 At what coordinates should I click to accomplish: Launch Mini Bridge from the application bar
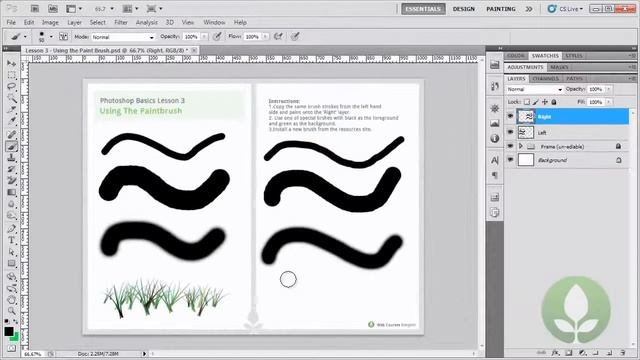click(53, 9)
